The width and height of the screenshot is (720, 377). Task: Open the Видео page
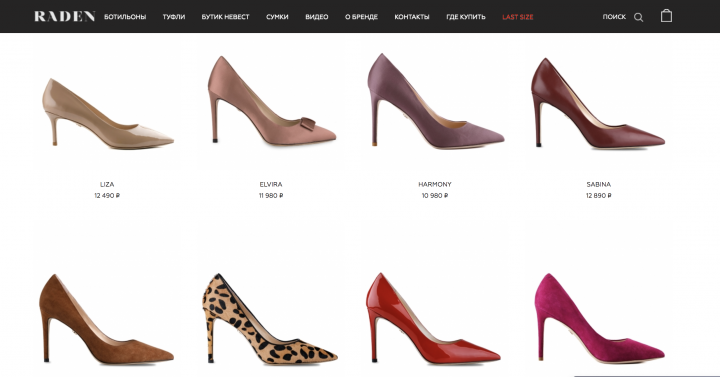[x=317, y=17]
